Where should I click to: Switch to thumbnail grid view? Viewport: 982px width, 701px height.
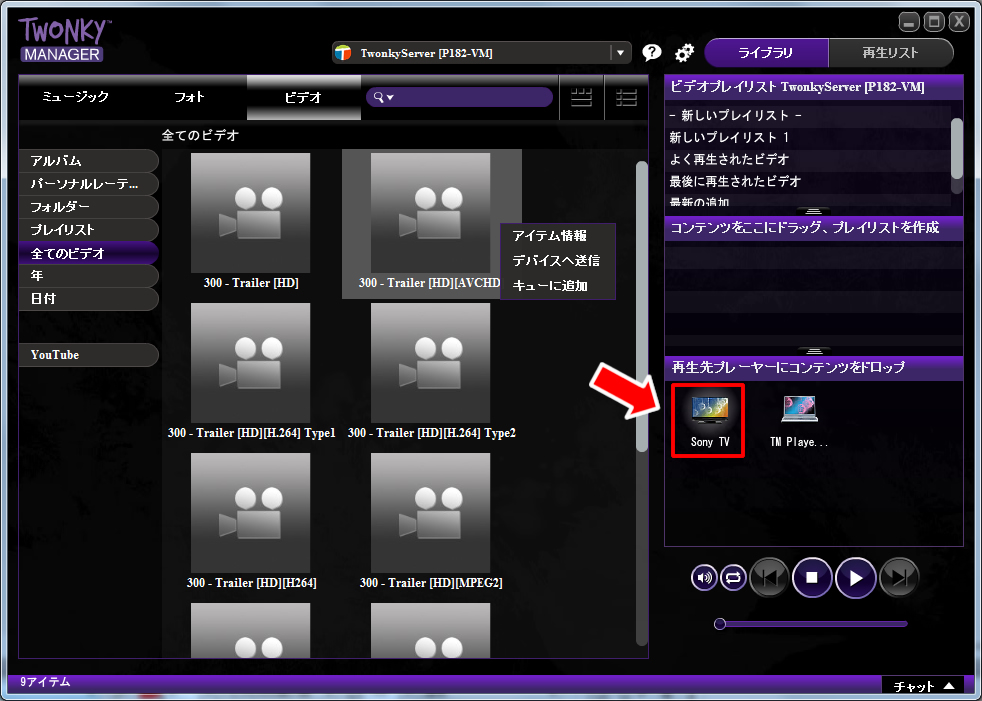coord(581,97)
